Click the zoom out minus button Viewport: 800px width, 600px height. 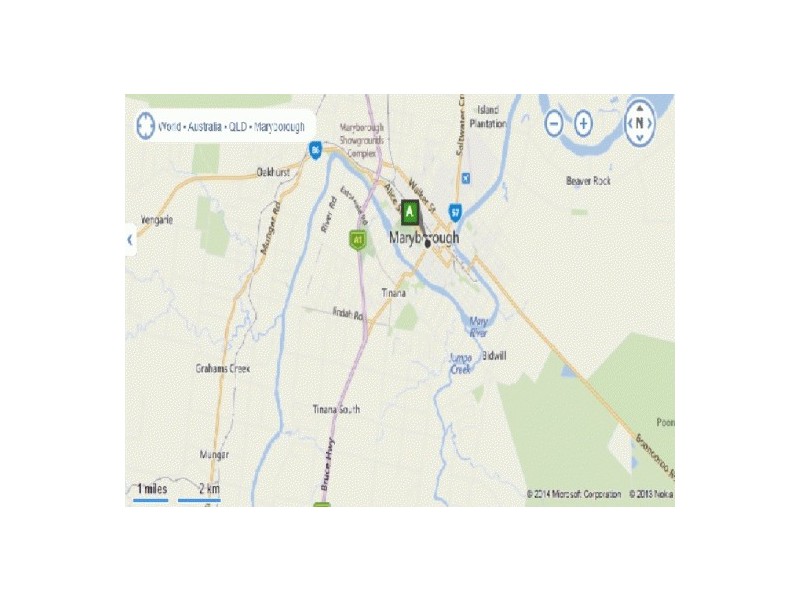click(x=554, y=123)
